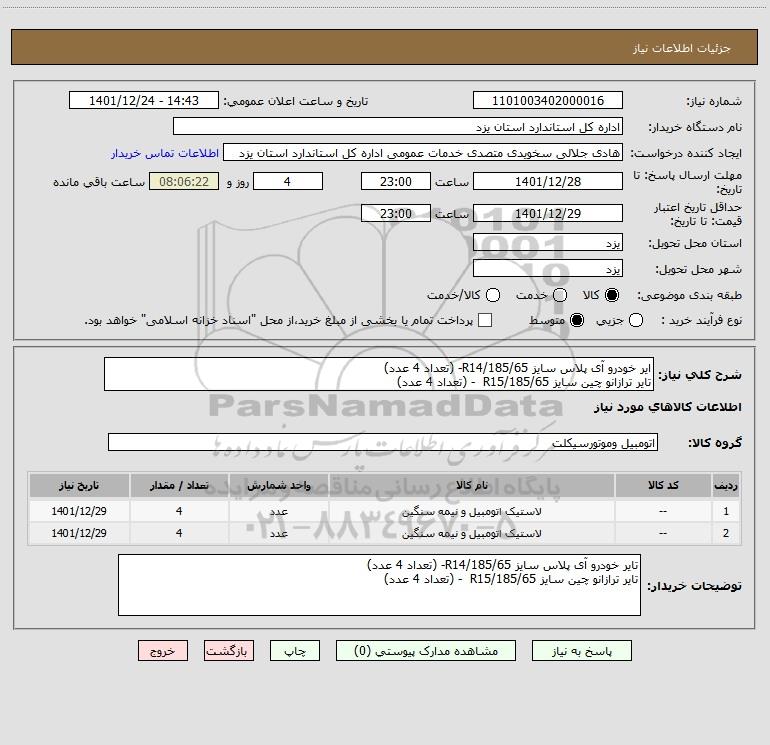The height and width of the screenshot is (745, 770).
Task: Click row 2 unit cell عدد
Action: click(x=278, y=533)
